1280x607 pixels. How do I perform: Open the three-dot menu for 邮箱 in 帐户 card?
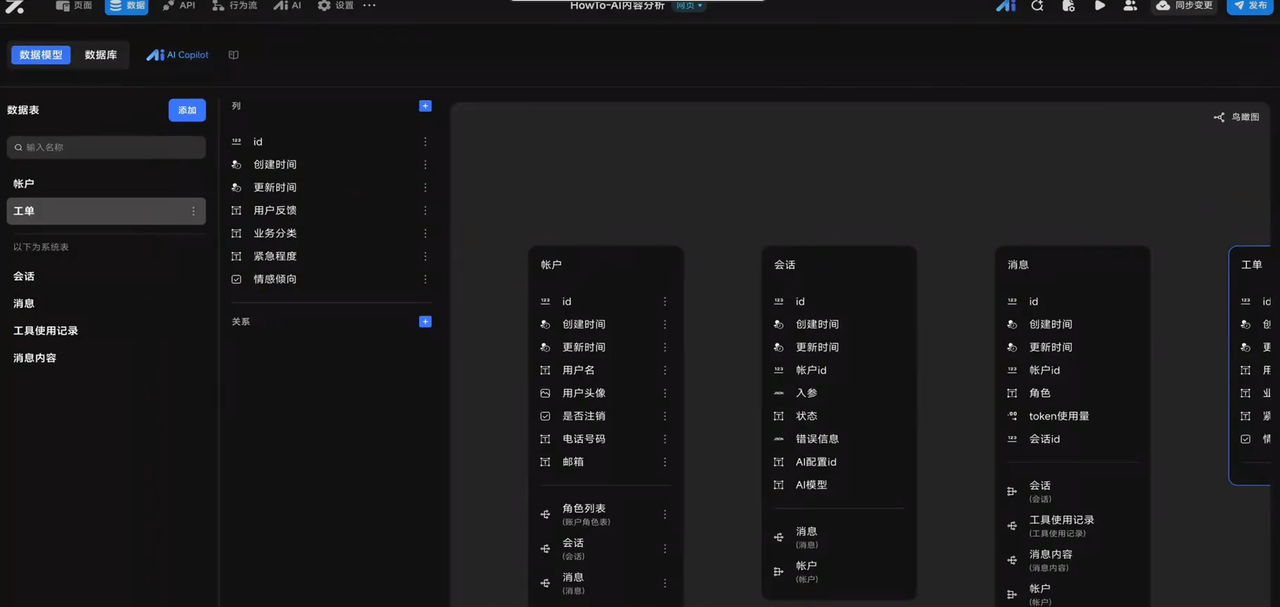point(665,462)
